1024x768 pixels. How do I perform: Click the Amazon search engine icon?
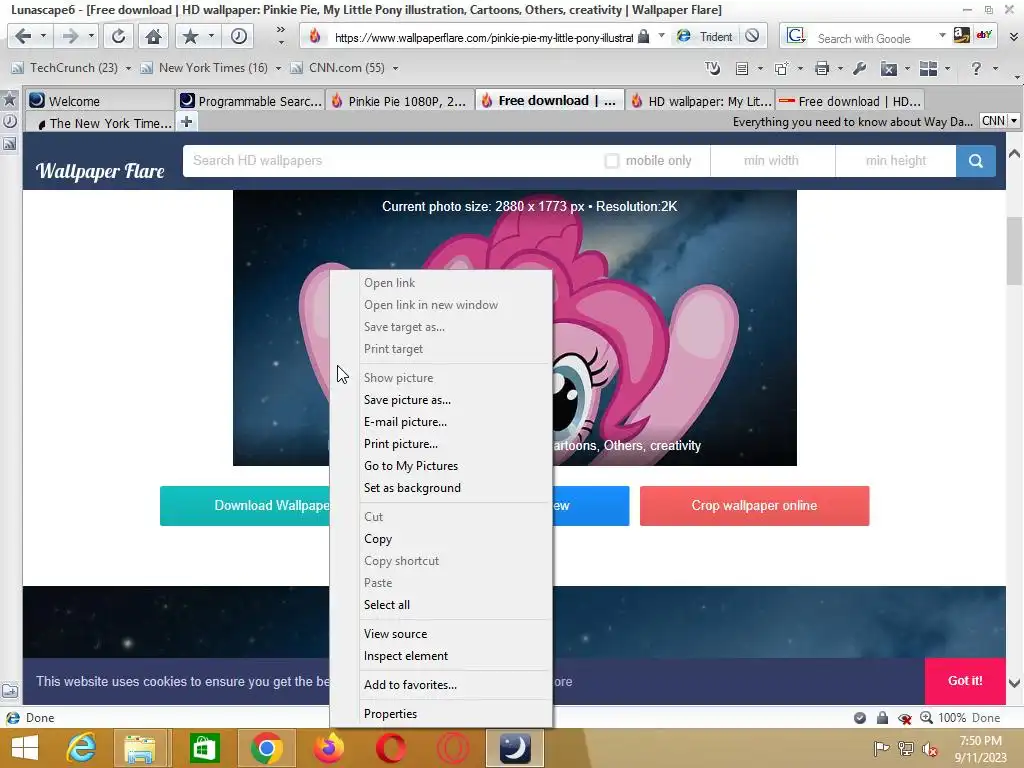click(x=961, y=35)
